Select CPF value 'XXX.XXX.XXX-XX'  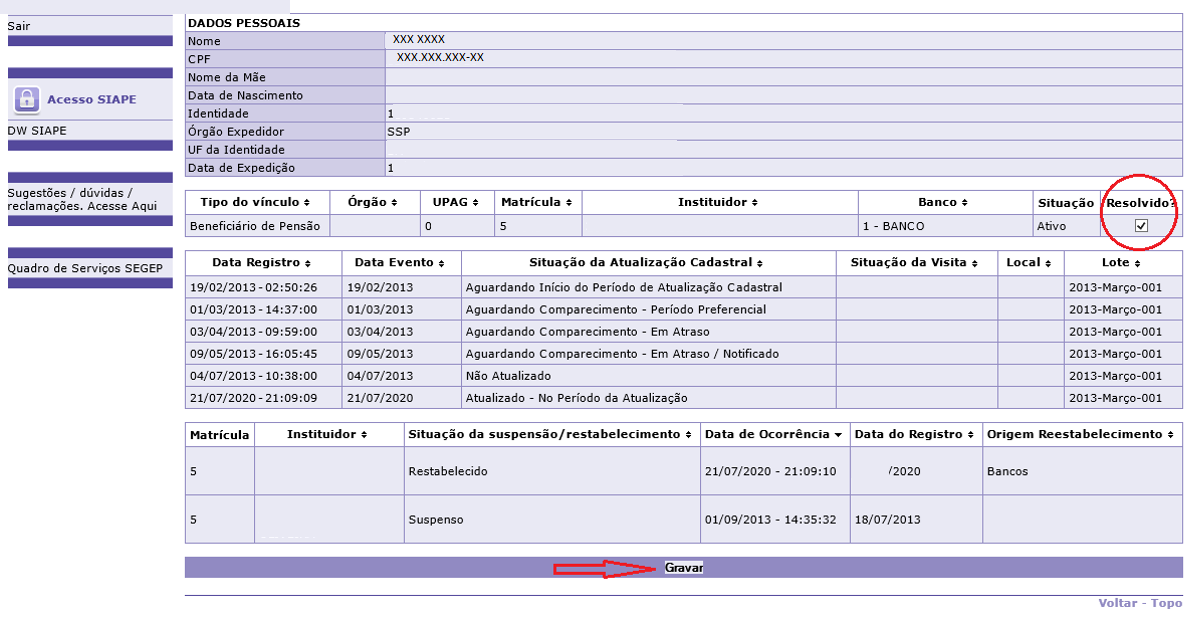pyautogui.click(x=440, y=57)
